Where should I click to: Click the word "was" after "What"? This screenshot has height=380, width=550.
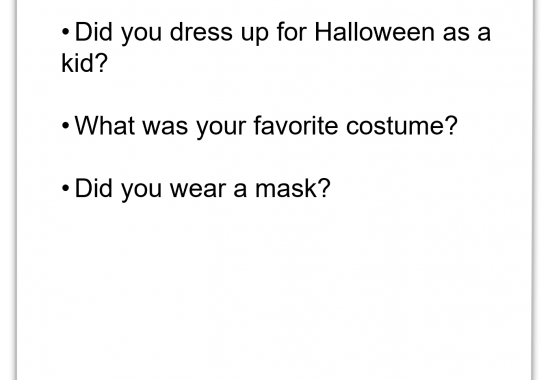click(x=165, y=128)
